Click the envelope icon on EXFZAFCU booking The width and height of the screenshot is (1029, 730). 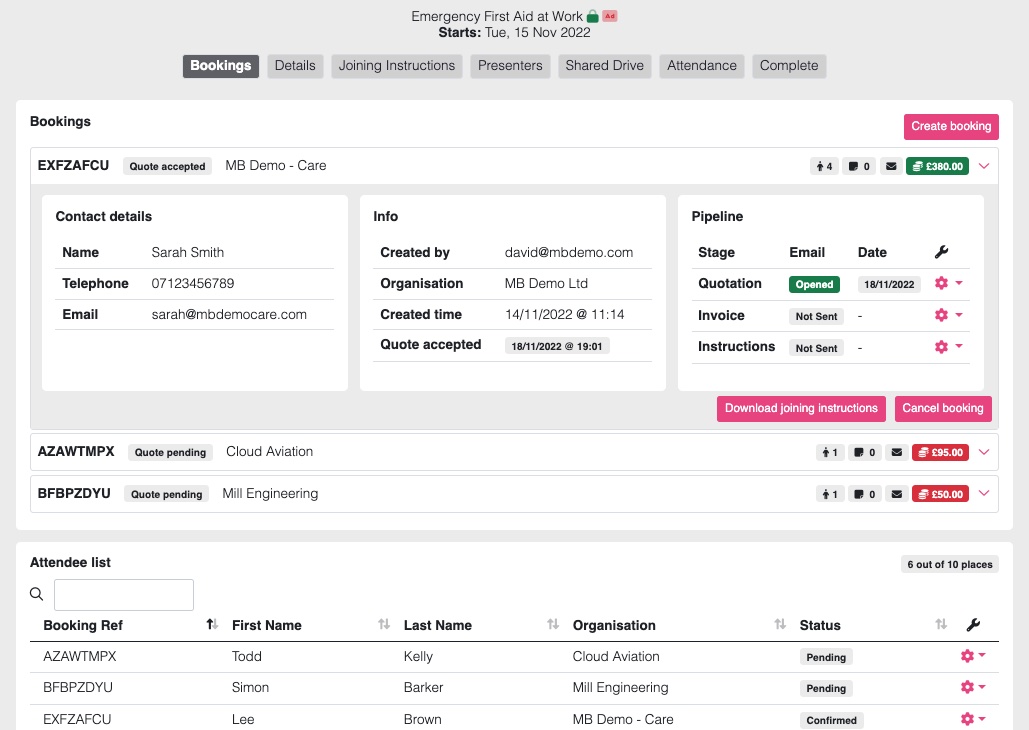click(x=890, y=166)
